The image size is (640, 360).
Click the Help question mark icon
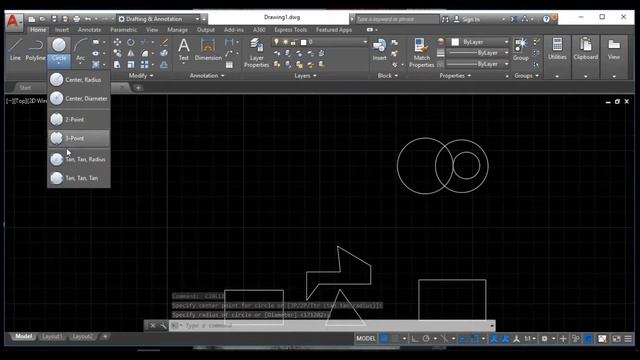click(x=546, y=19)
